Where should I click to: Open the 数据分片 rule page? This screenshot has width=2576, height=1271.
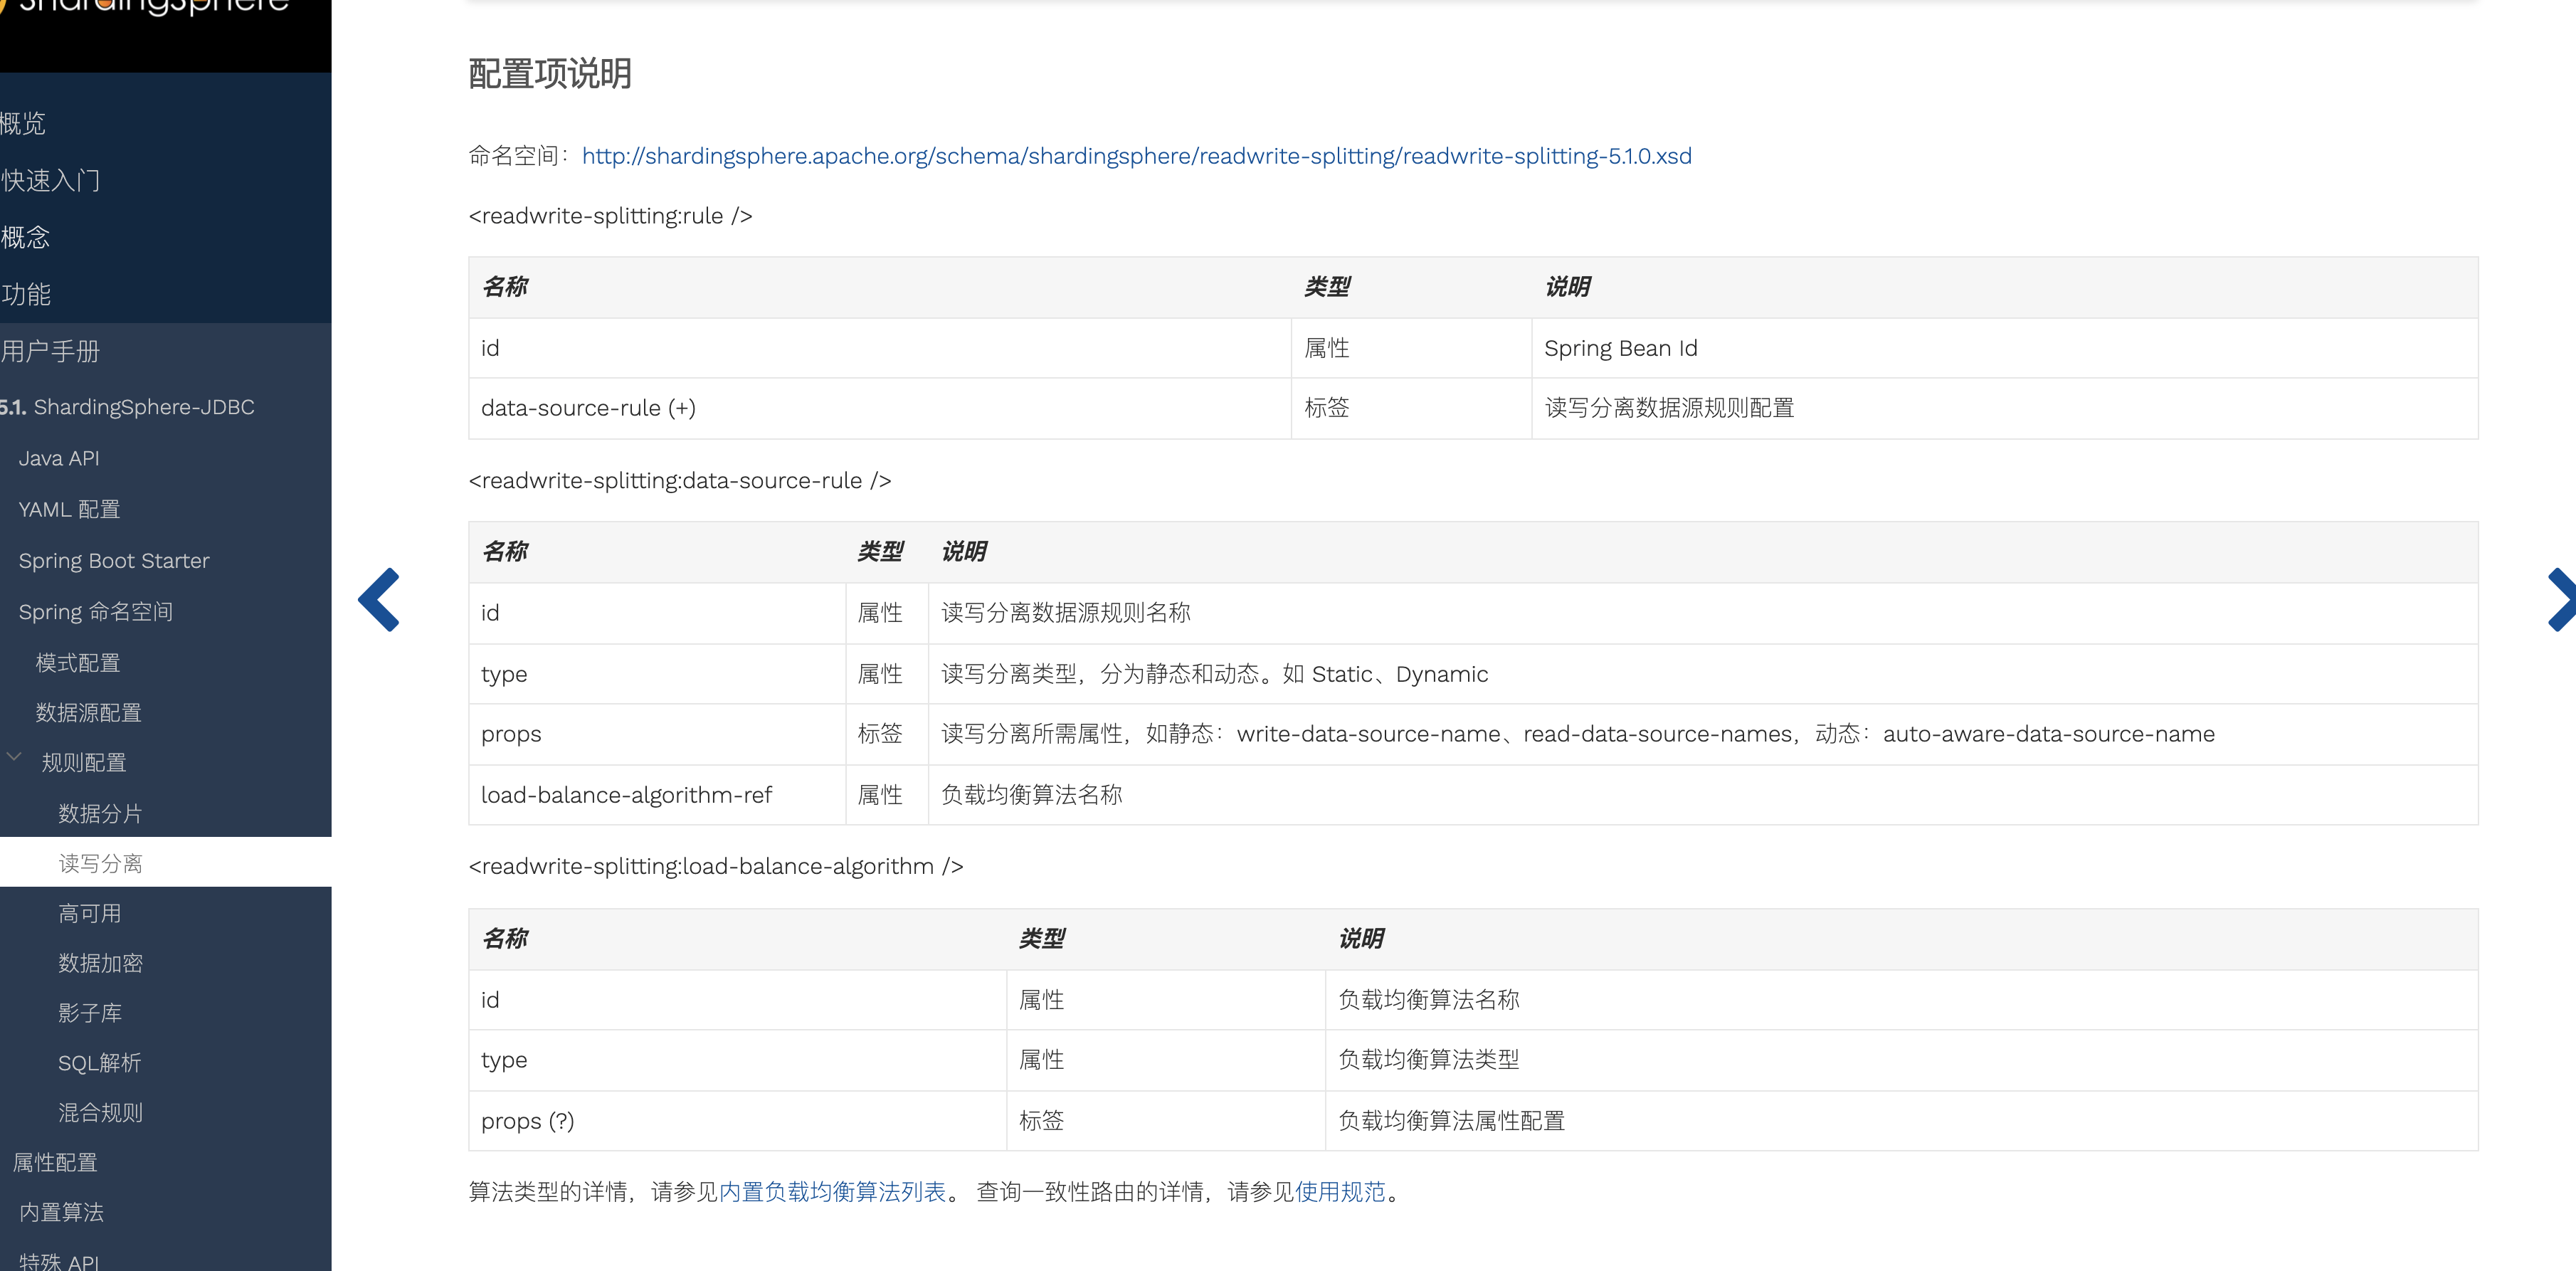click(100, 813)
